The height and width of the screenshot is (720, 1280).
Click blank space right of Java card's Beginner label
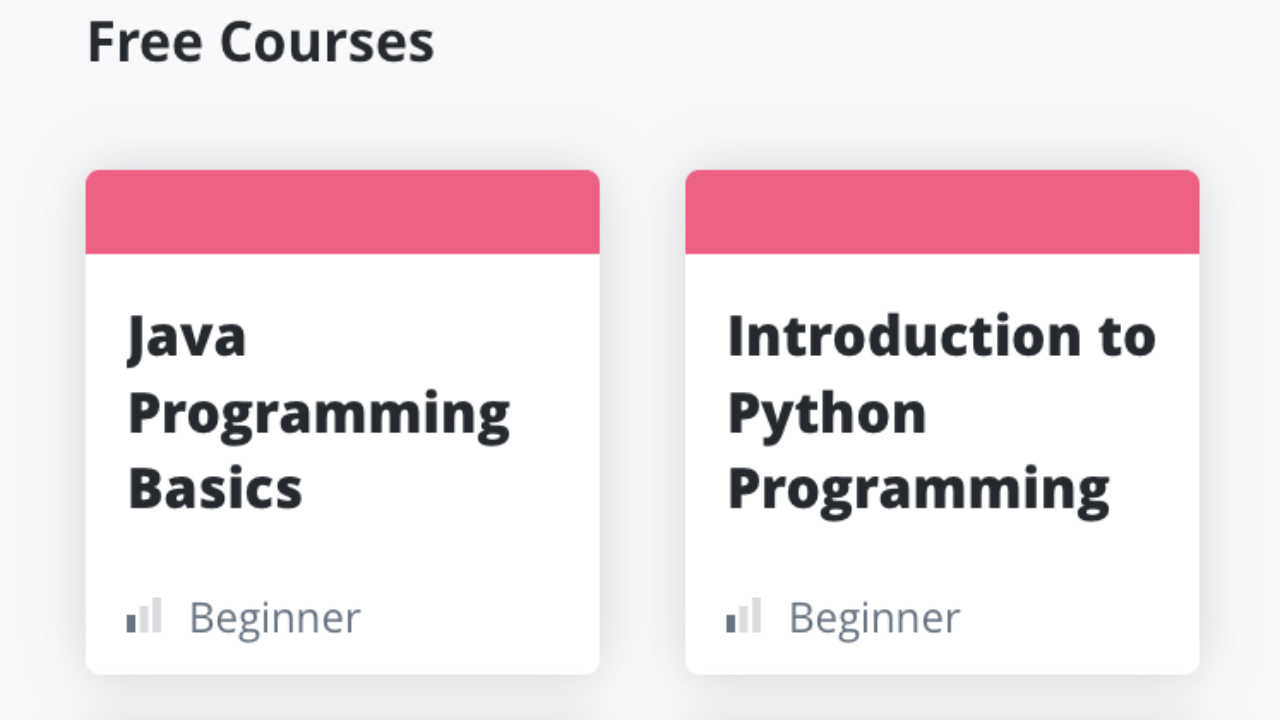click(x=480, y=618)
